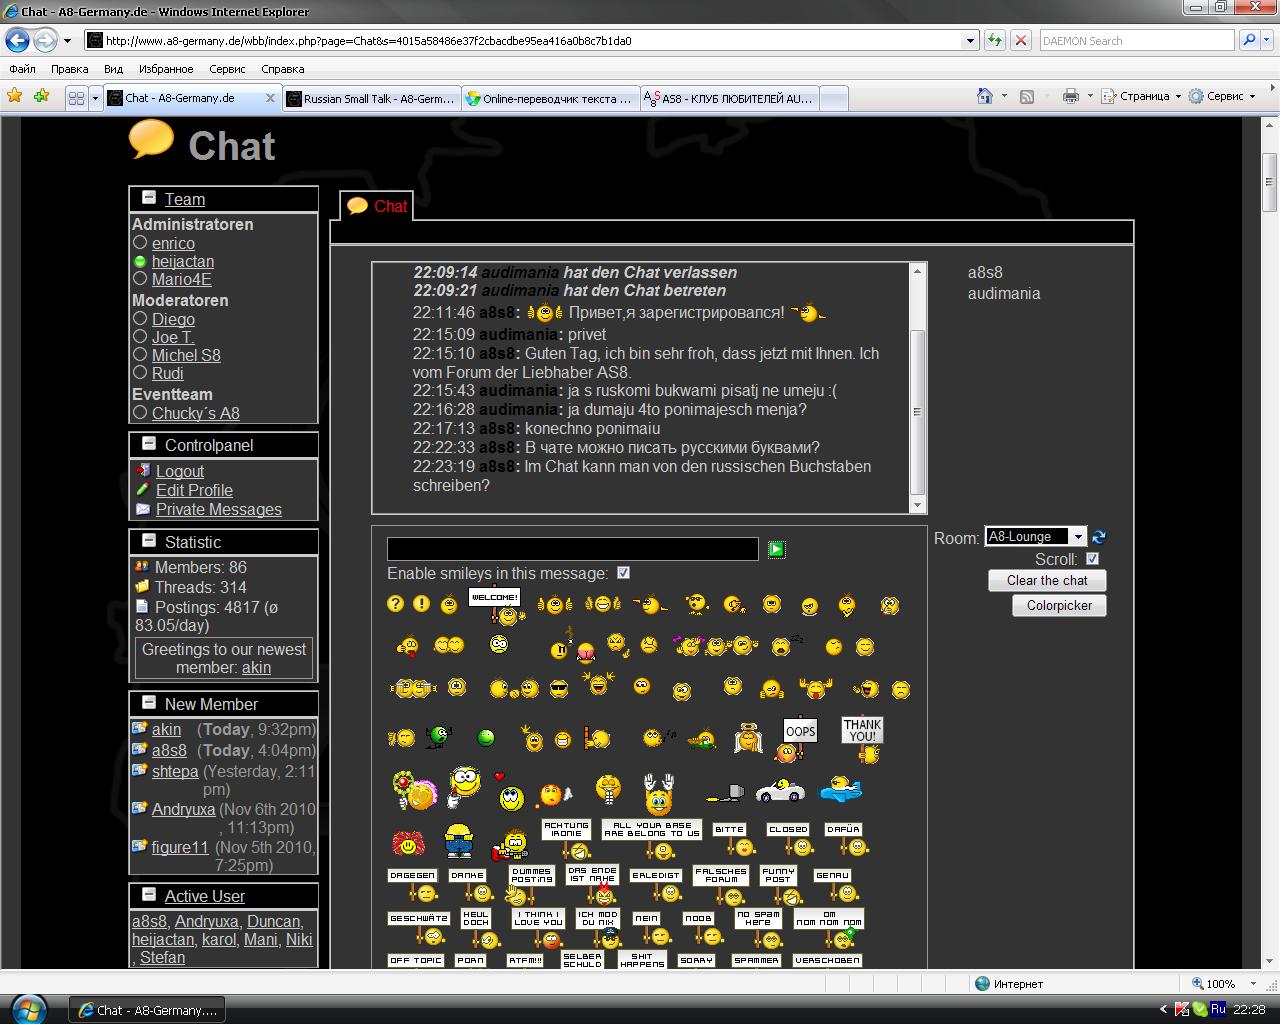1280x1024 pixels.
Task: Expand the address bar URL dropdown
Action: click(969, 41)
